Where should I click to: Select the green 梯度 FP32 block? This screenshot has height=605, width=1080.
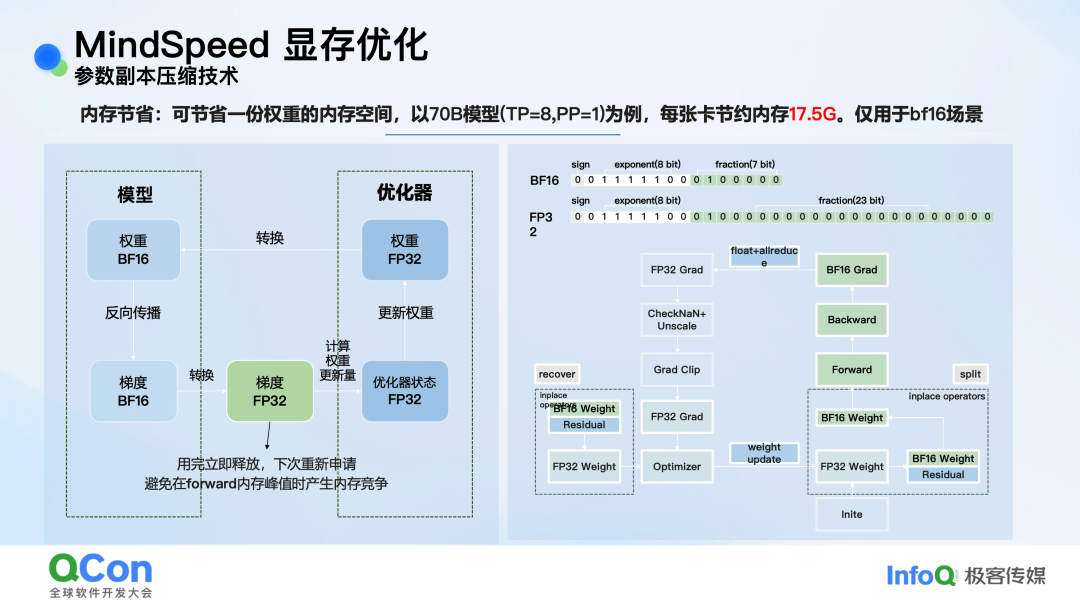pyautogui.click(x=269, y=391)
